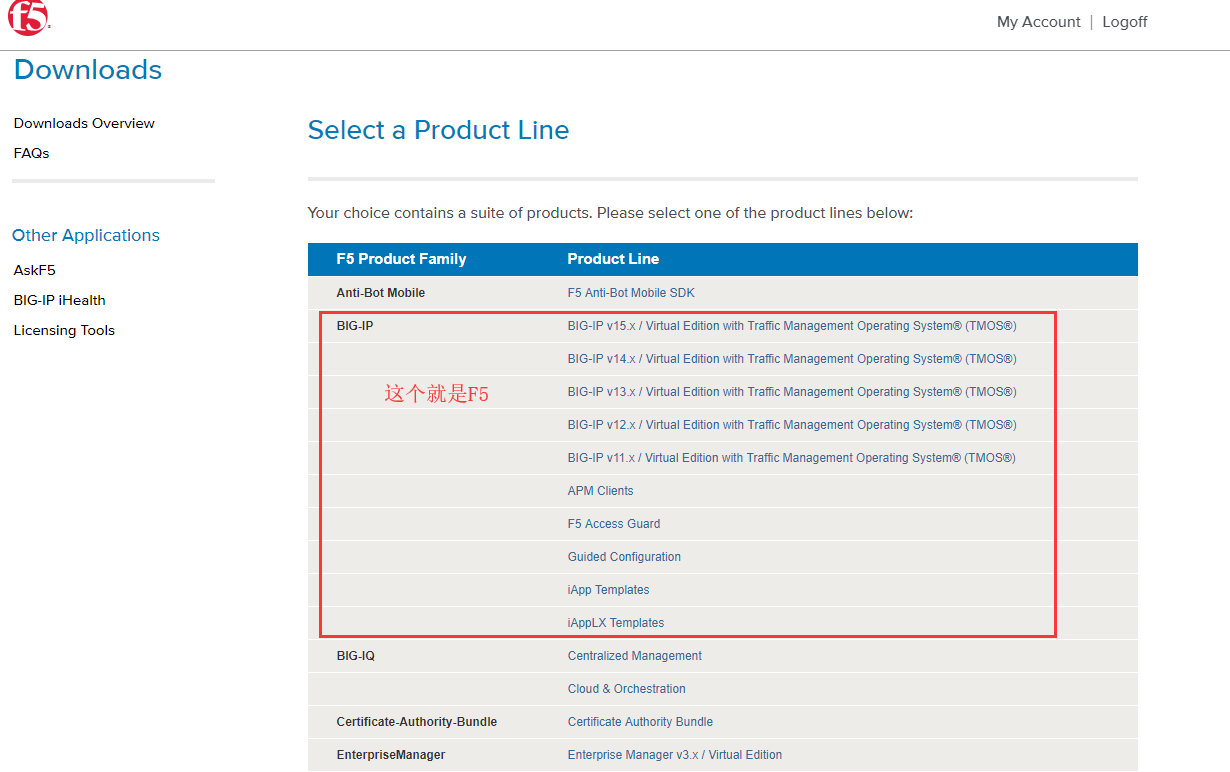1230x772 pixels.
Task: Open Certificate Authority Bundle link
Action: click(640, 722)
